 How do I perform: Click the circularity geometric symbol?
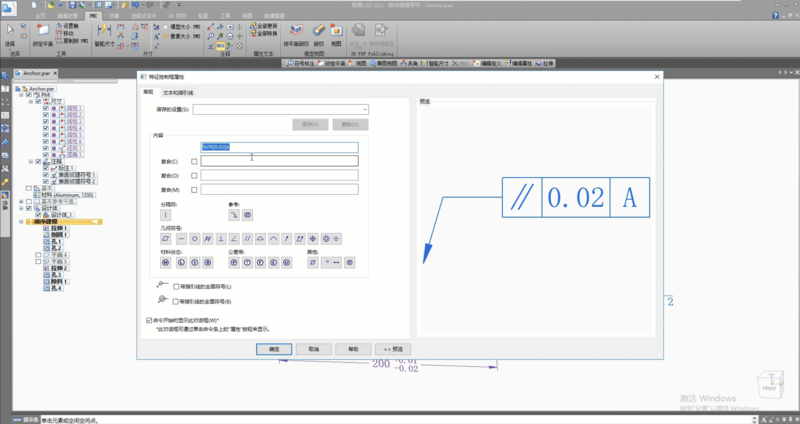tap(193, 238)
